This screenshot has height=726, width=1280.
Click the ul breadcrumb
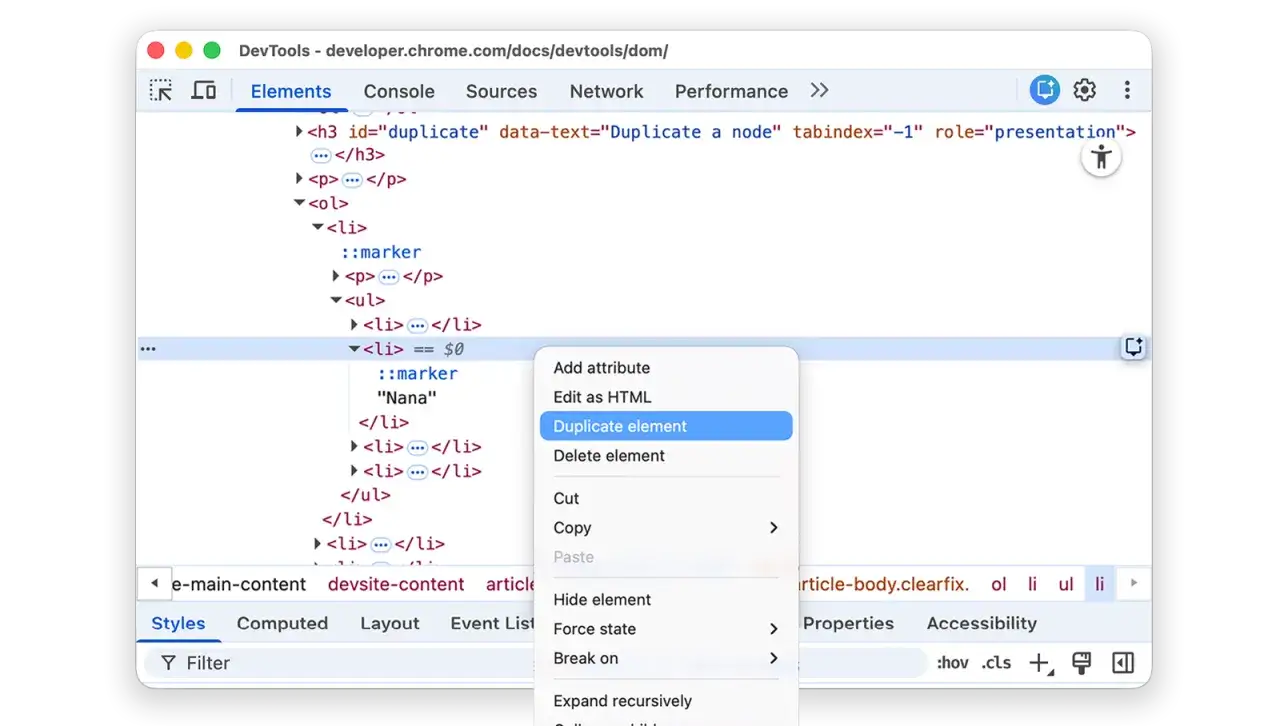coord(1066,584)
